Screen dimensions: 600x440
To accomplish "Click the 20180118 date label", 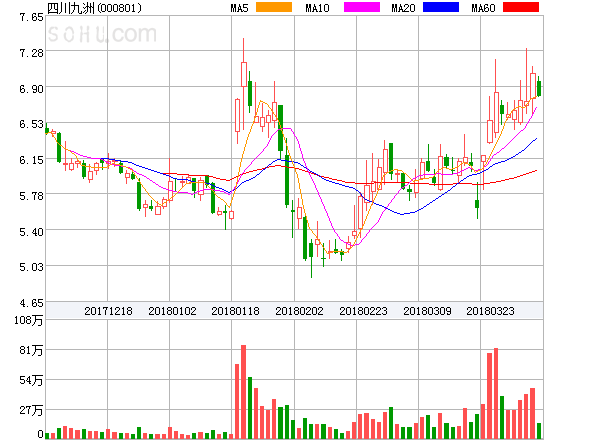I will click(235, 311).
